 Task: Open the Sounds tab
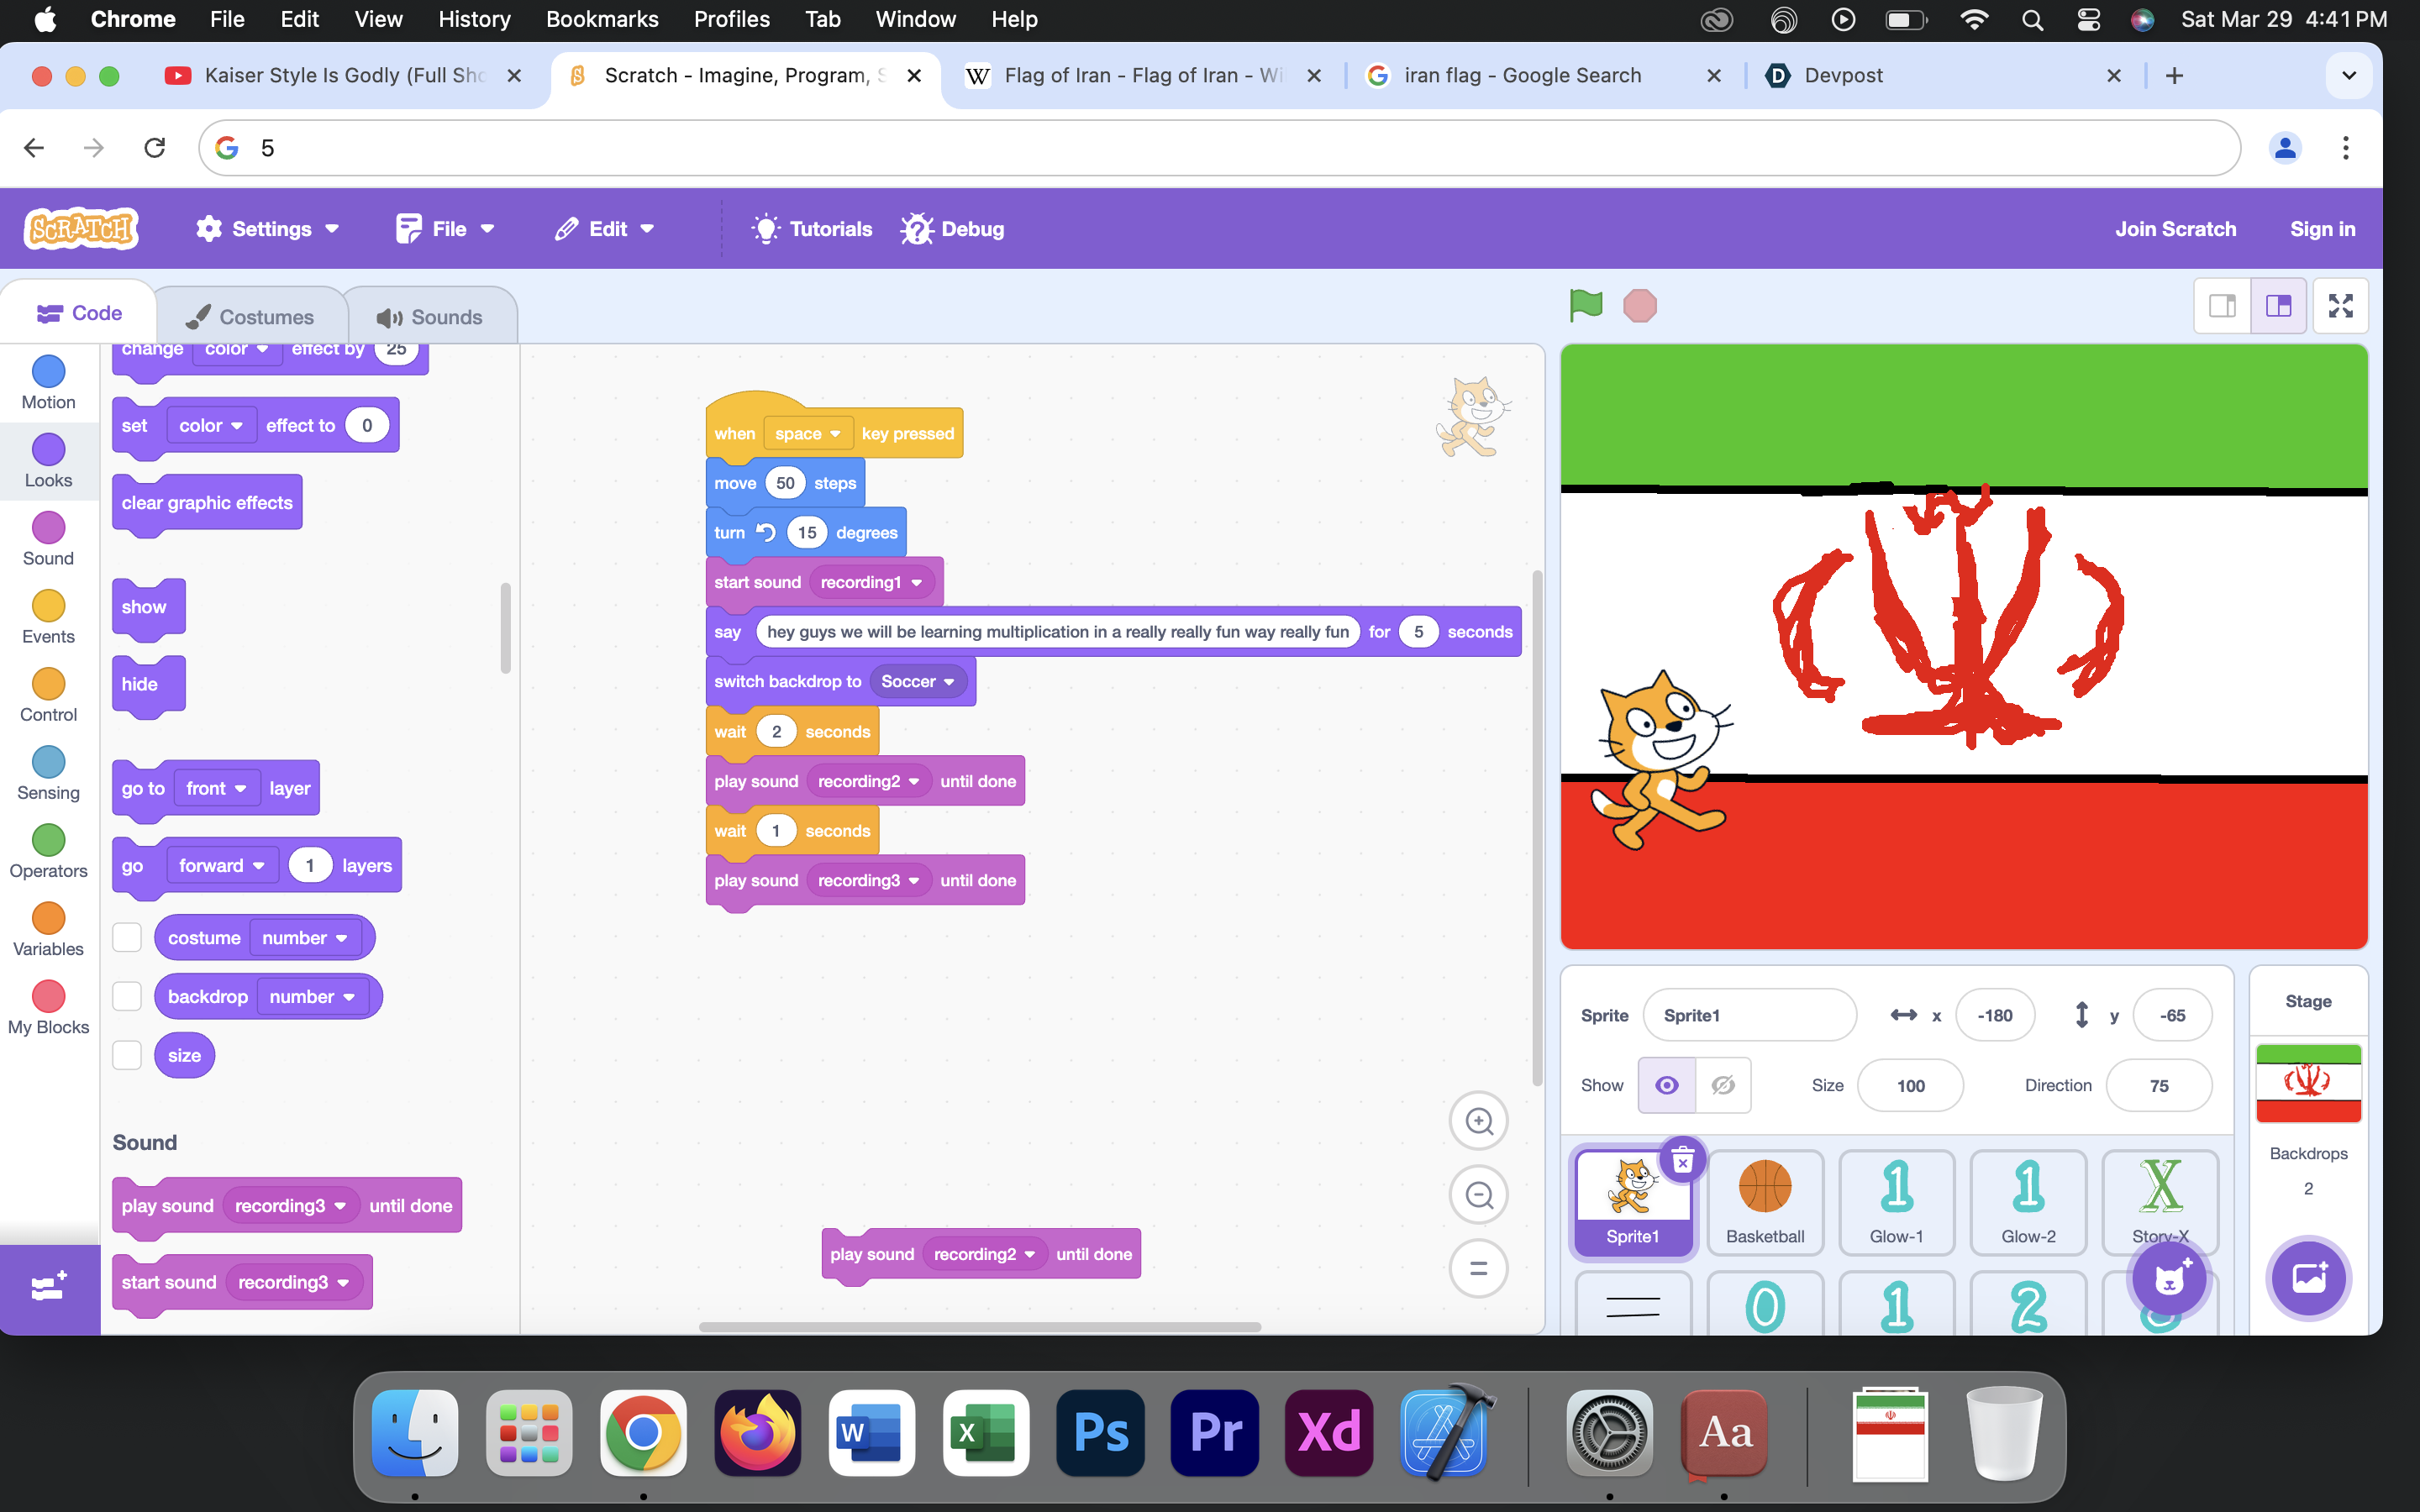pyautogui.click(x=431, y=317)
